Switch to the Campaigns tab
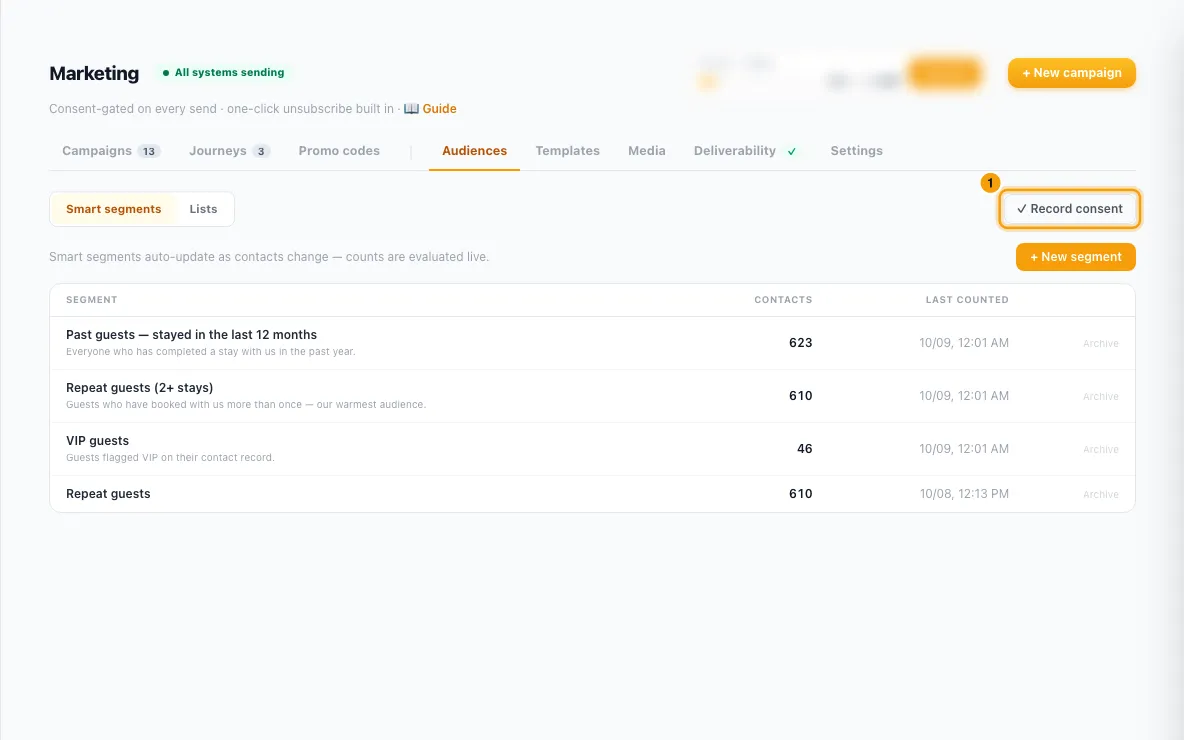 (x=111, y=151)
